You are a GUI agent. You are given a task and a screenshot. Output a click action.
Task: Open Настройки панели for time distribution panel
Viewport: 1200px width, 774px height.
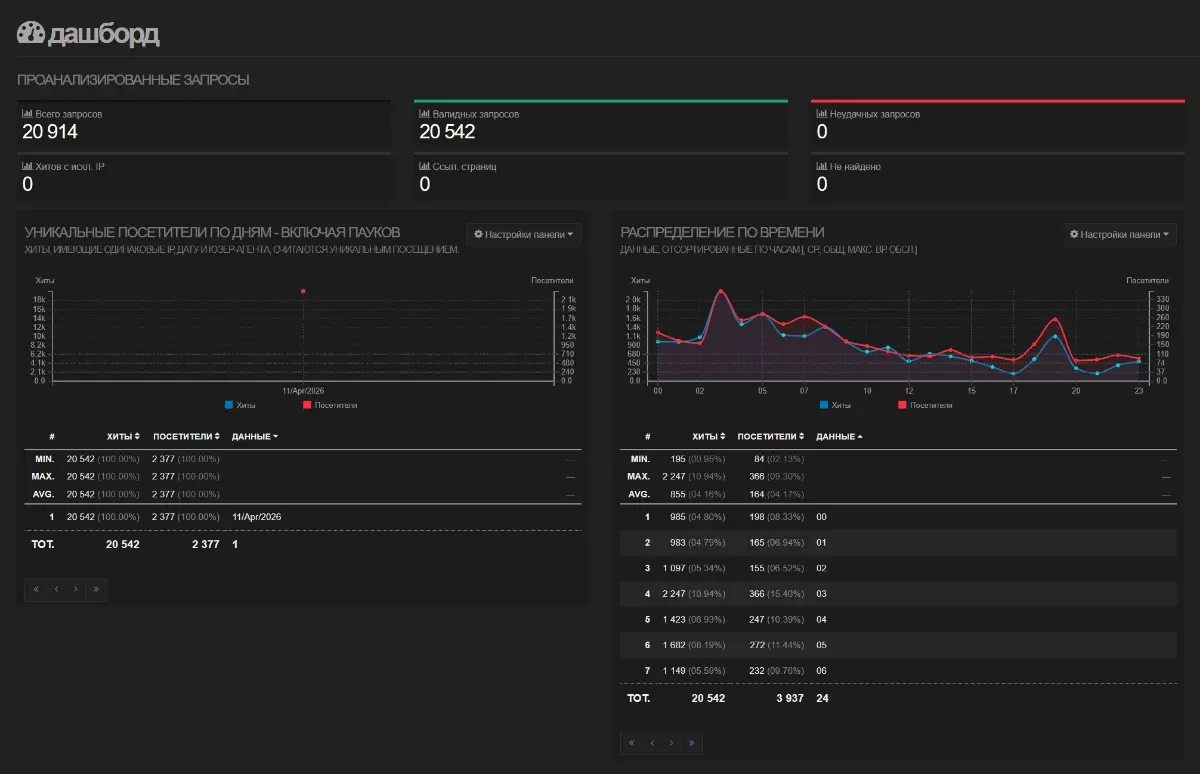[x=1120, y=235]
